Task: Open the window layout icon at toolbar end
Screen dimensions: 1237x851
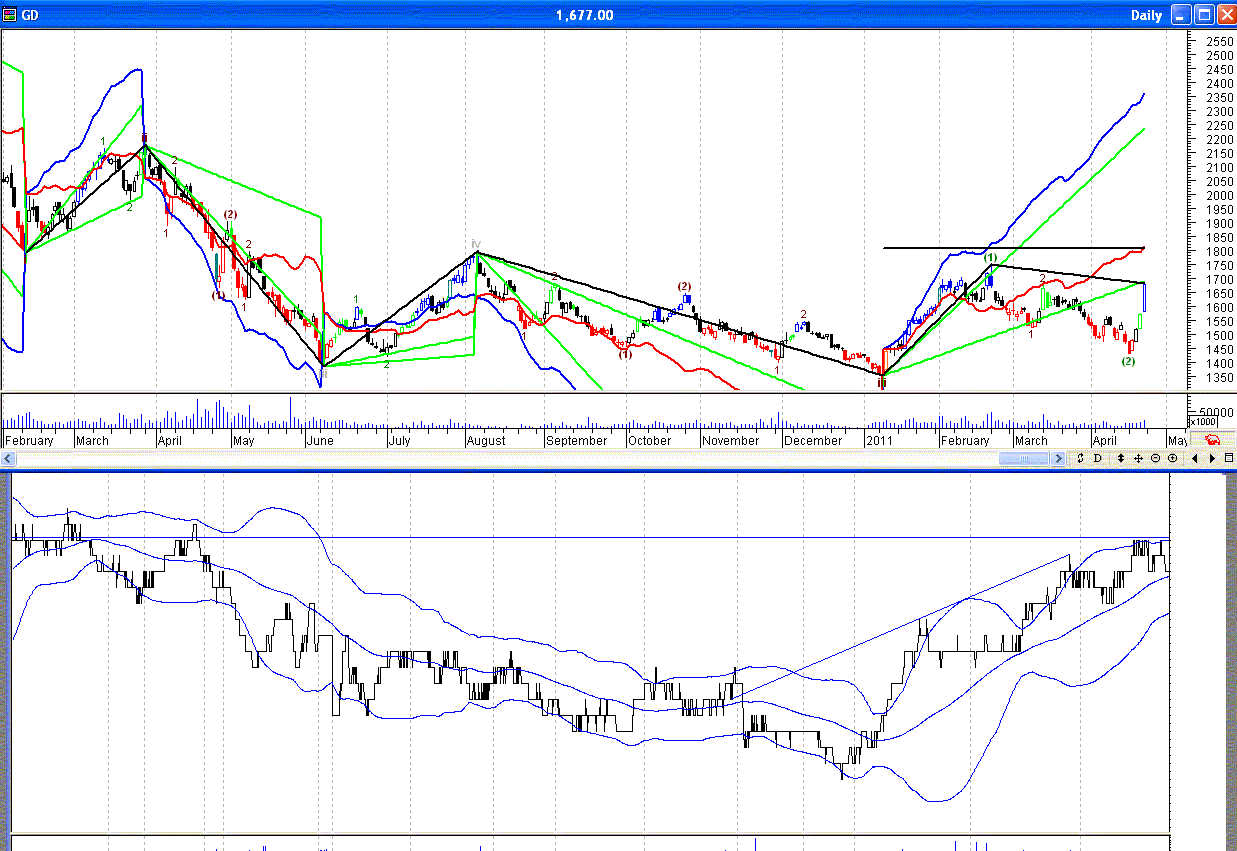Action: click(x=1229, y=458)
